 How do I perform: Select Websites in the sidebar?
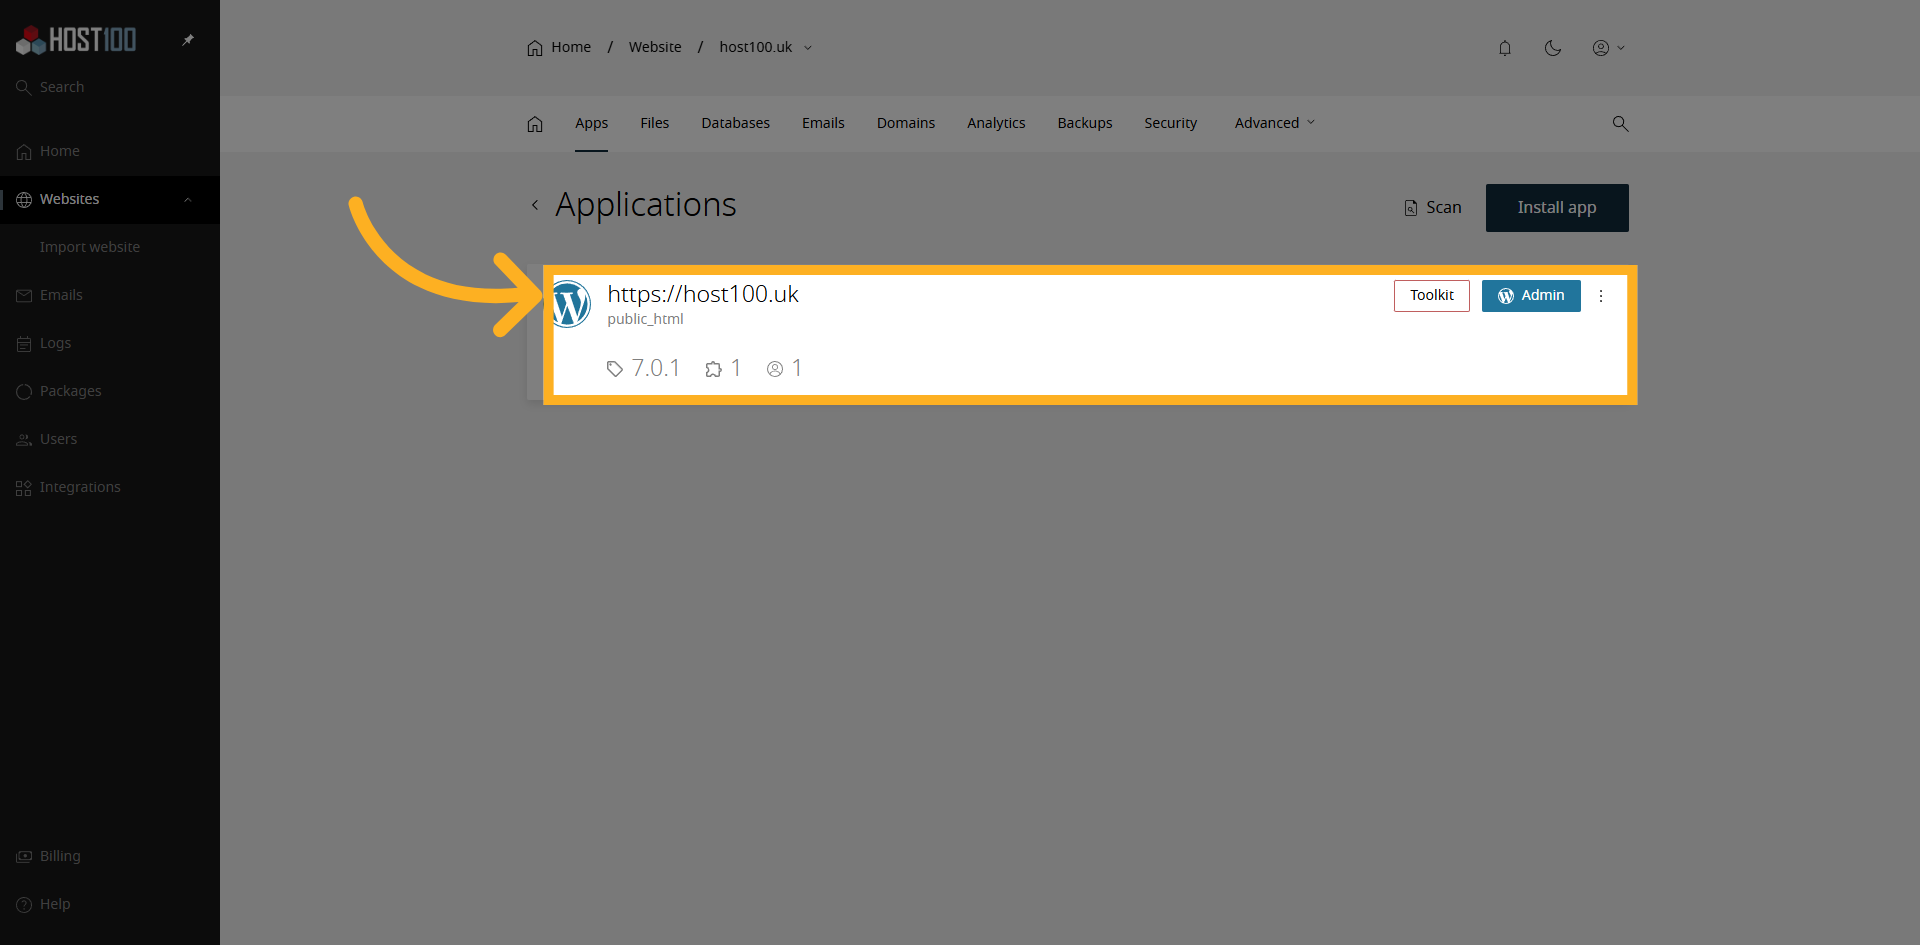coord(70,199)
